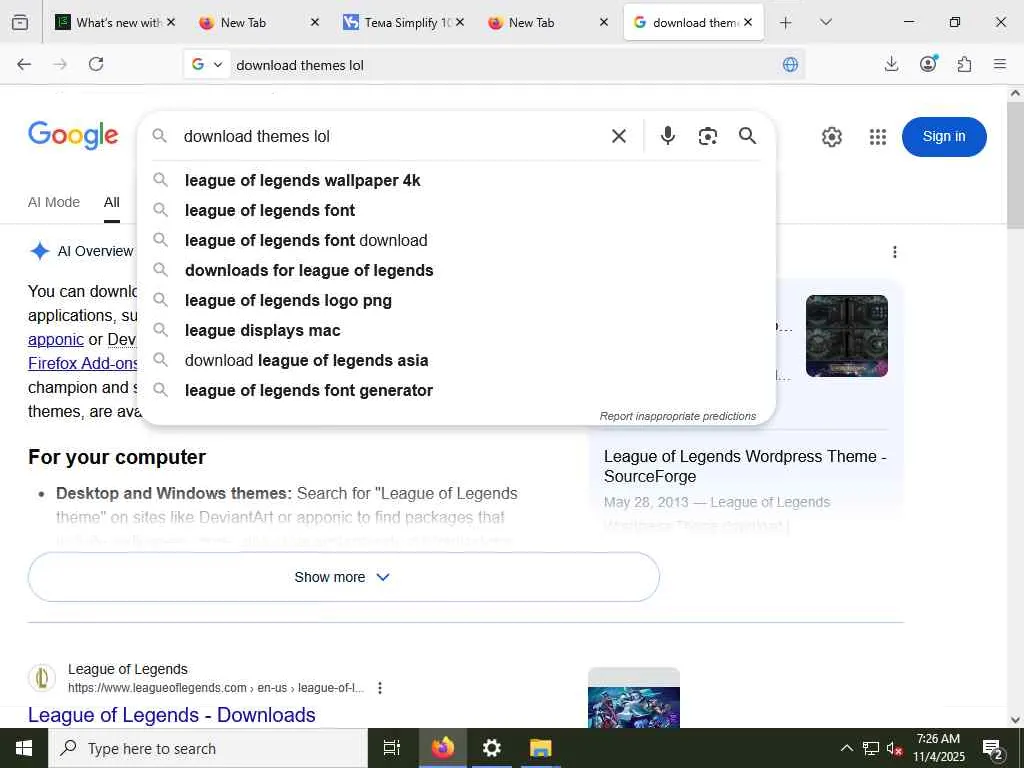Viewport: 1024px width, 768px height.
Task: Pick suggestion league of legends font generator
Action: point(456,391)
